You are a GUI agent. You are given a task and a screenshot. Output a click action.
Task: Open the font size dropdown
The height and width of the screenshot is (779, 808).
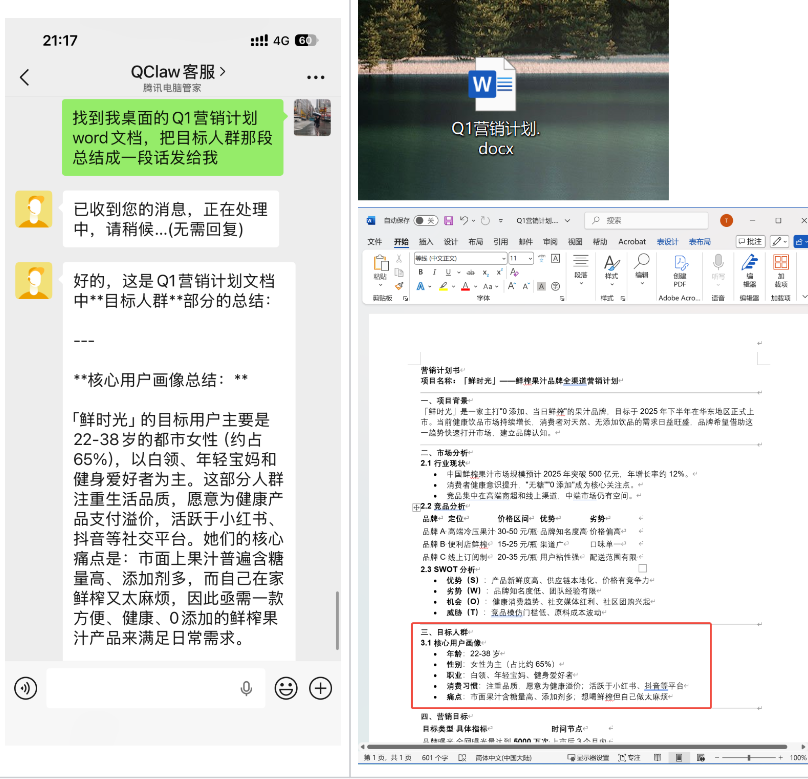tap(530, 258)
